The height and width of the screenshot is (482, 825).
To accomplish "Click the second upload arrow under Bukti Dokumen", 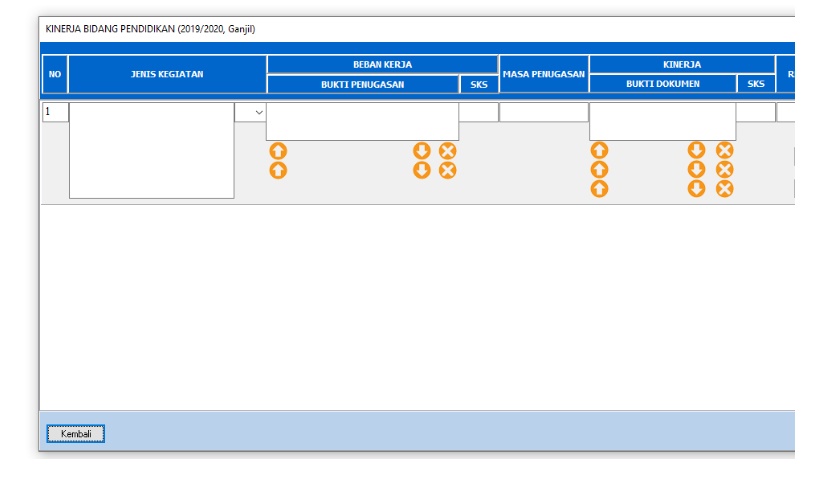I will click(x=599, y=169).
